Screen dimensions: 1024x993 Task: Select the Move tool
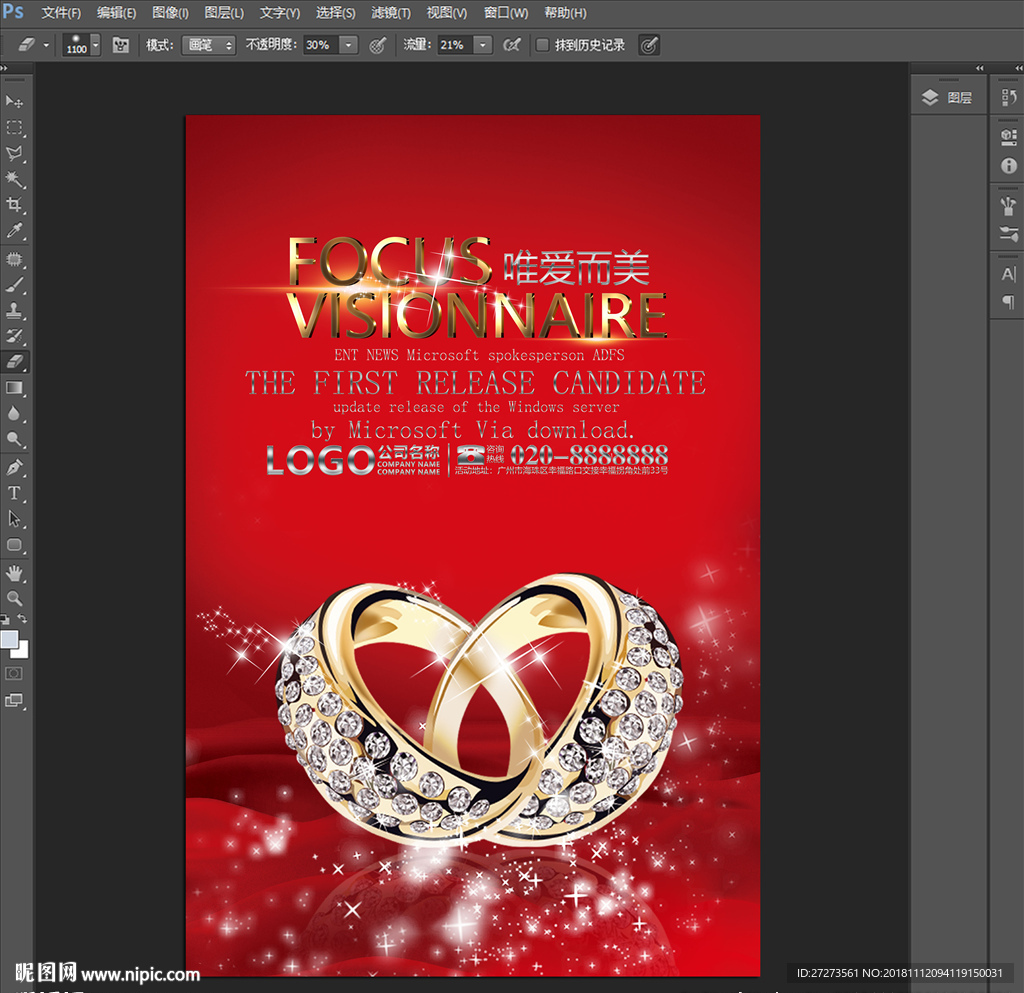point(15,102)
